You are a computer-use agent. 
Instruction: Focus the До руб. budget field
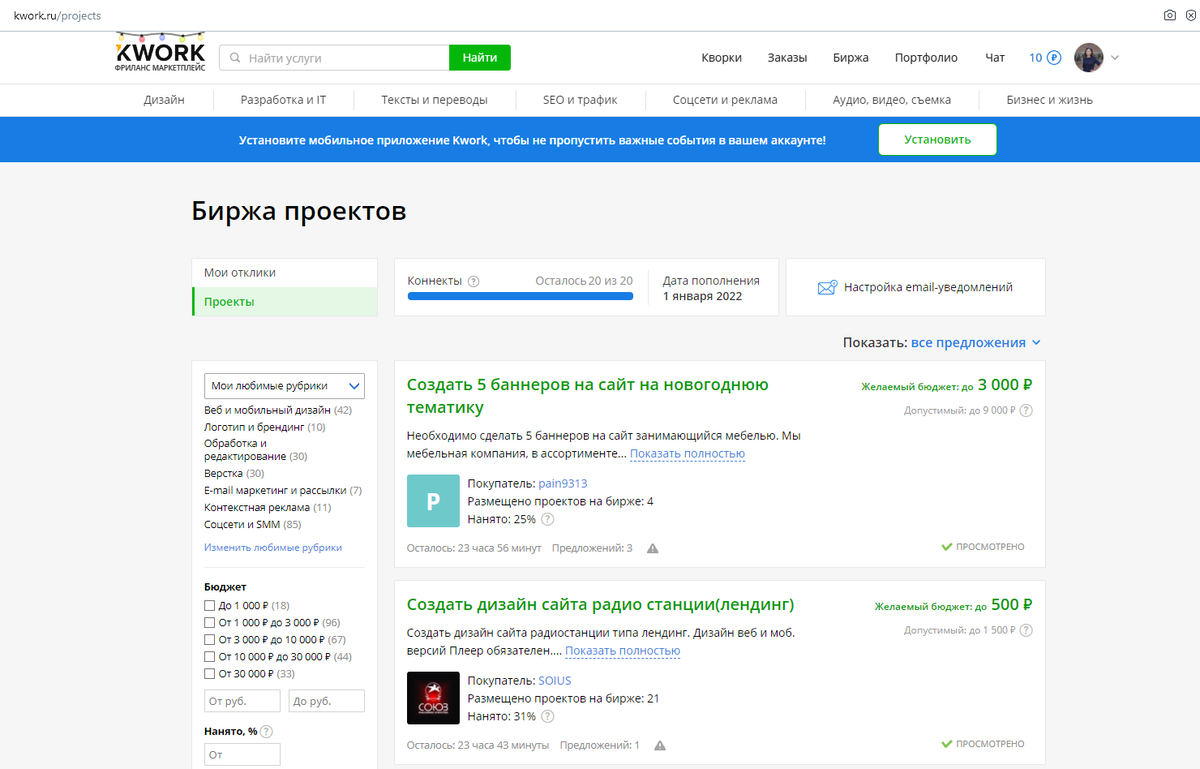(x=326, y=701)
